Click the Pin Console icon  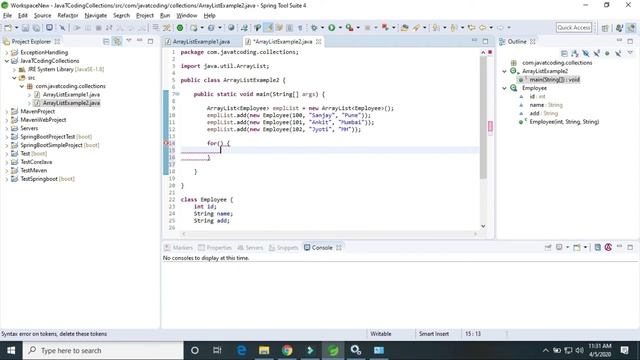tap(548, 247)
